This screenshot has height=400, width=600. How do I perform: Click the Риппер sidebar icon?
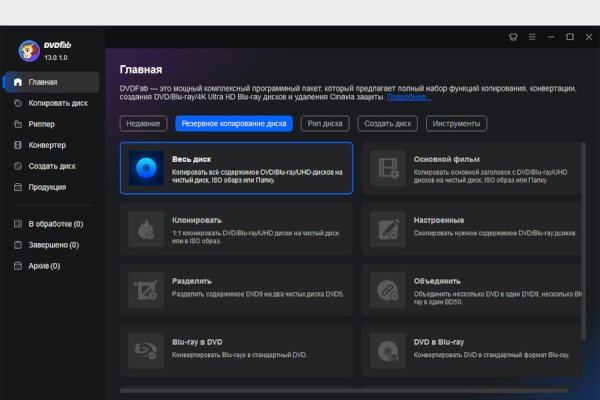tap(18, 124)
